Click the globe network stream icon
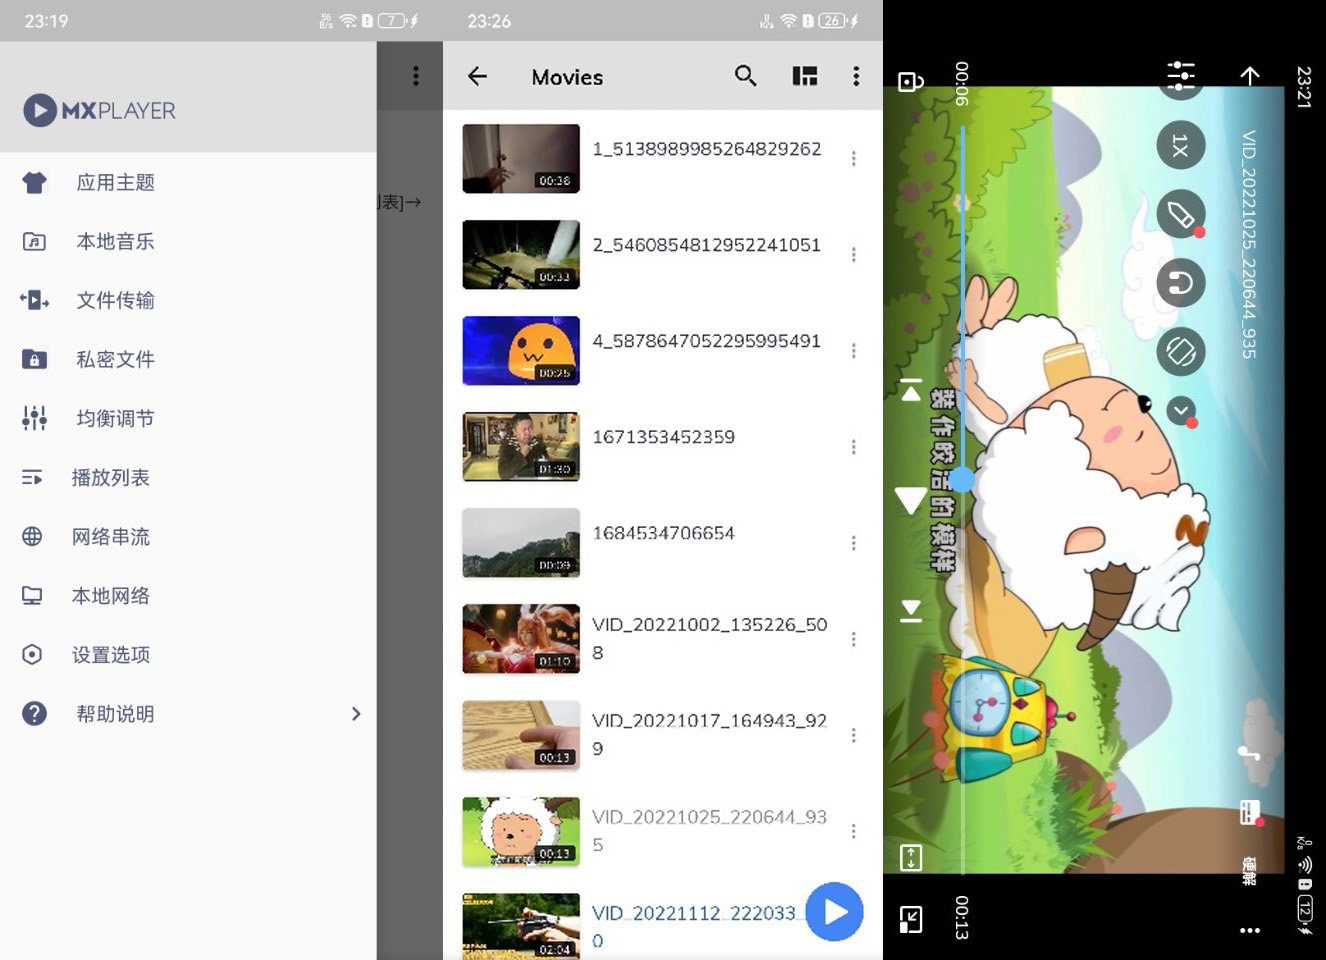This screenshot has height=960, width=1326. point(32,537)
